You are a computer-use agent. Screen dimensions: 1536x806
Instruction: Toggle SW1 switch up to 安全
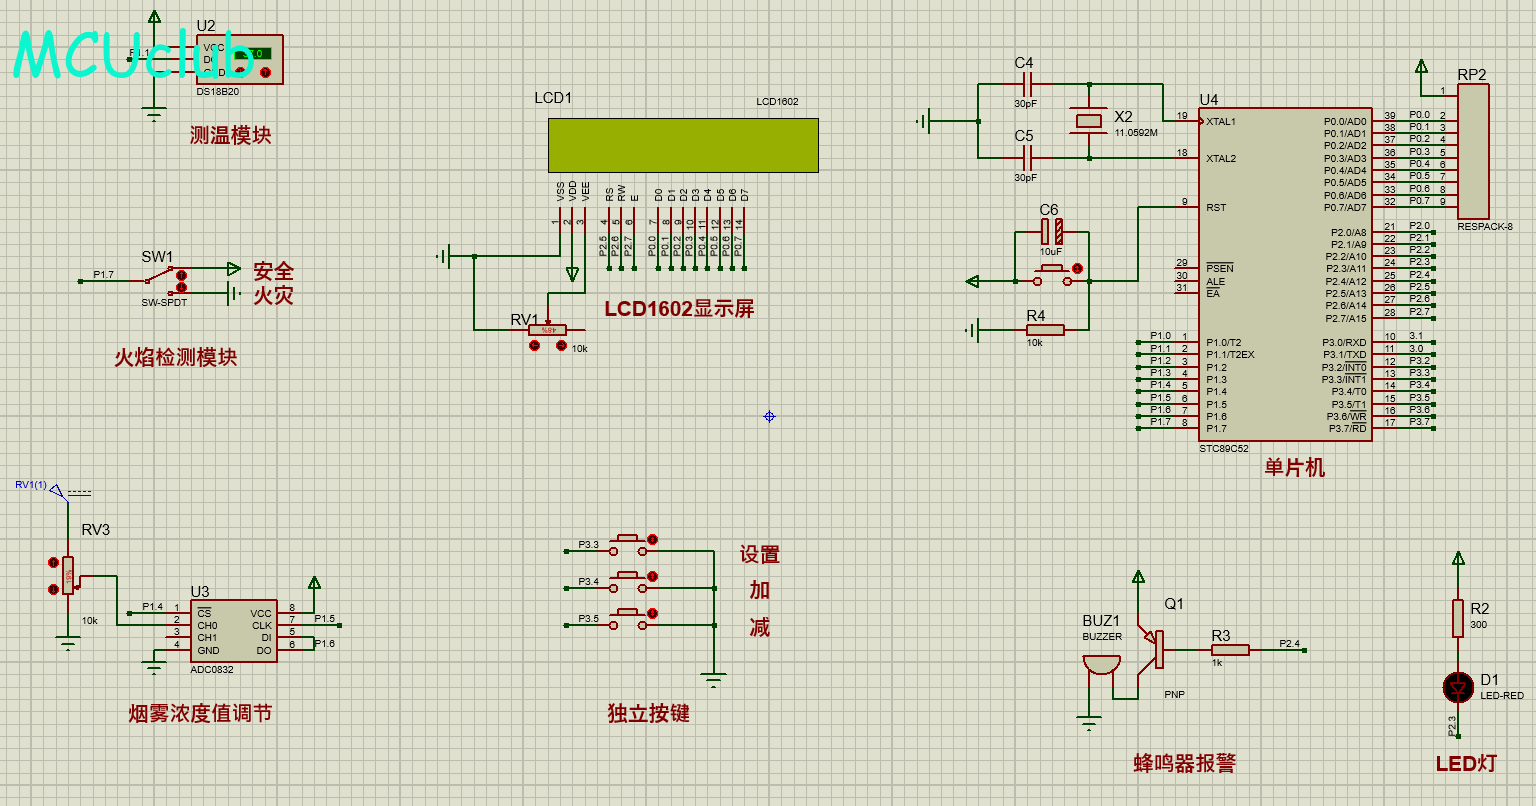(181, 274)
